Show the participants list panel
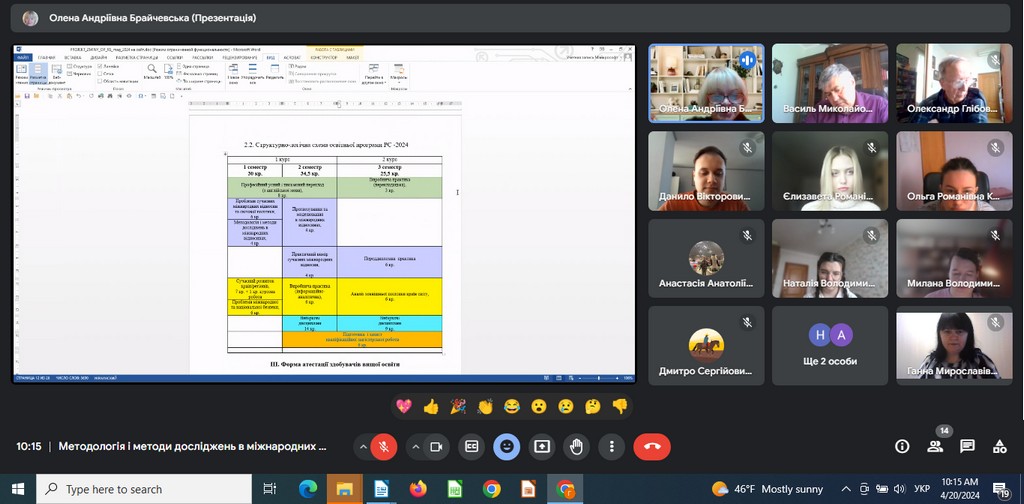 click(x=935, y=446)
